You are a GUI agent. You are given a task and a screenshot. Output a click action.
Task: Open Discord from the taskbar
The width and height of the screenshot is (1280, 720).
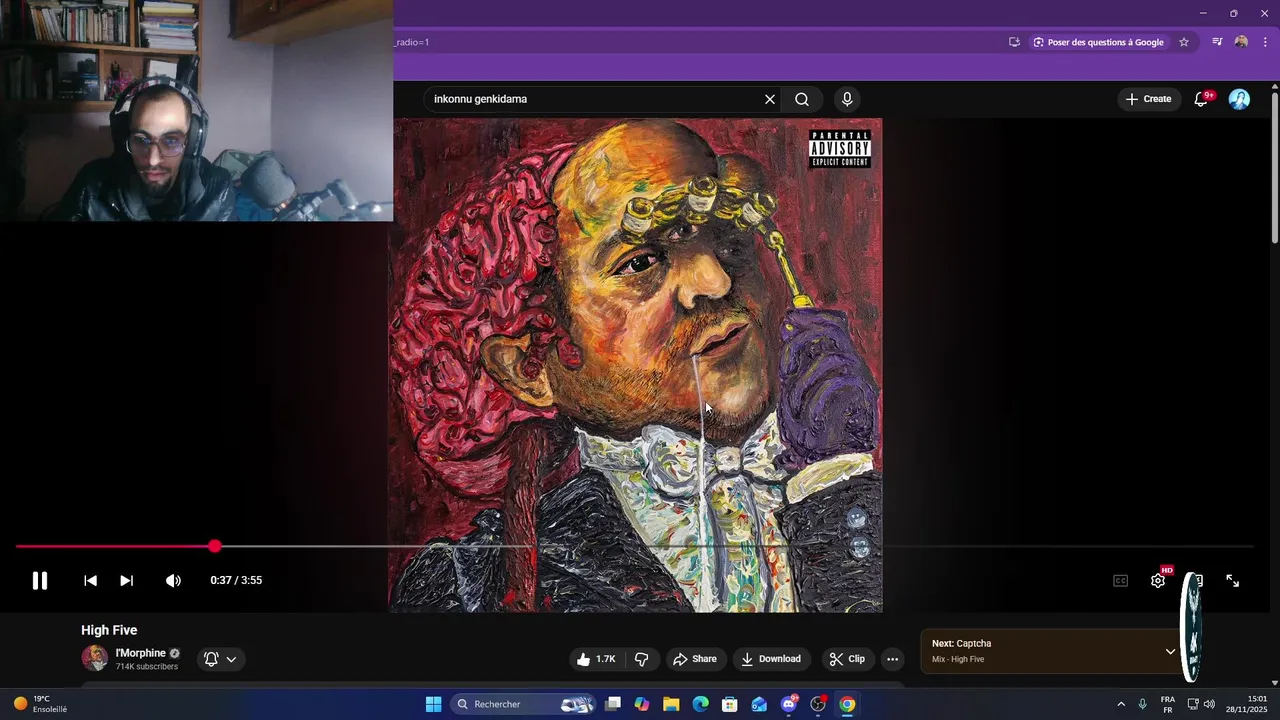point(789,704)
